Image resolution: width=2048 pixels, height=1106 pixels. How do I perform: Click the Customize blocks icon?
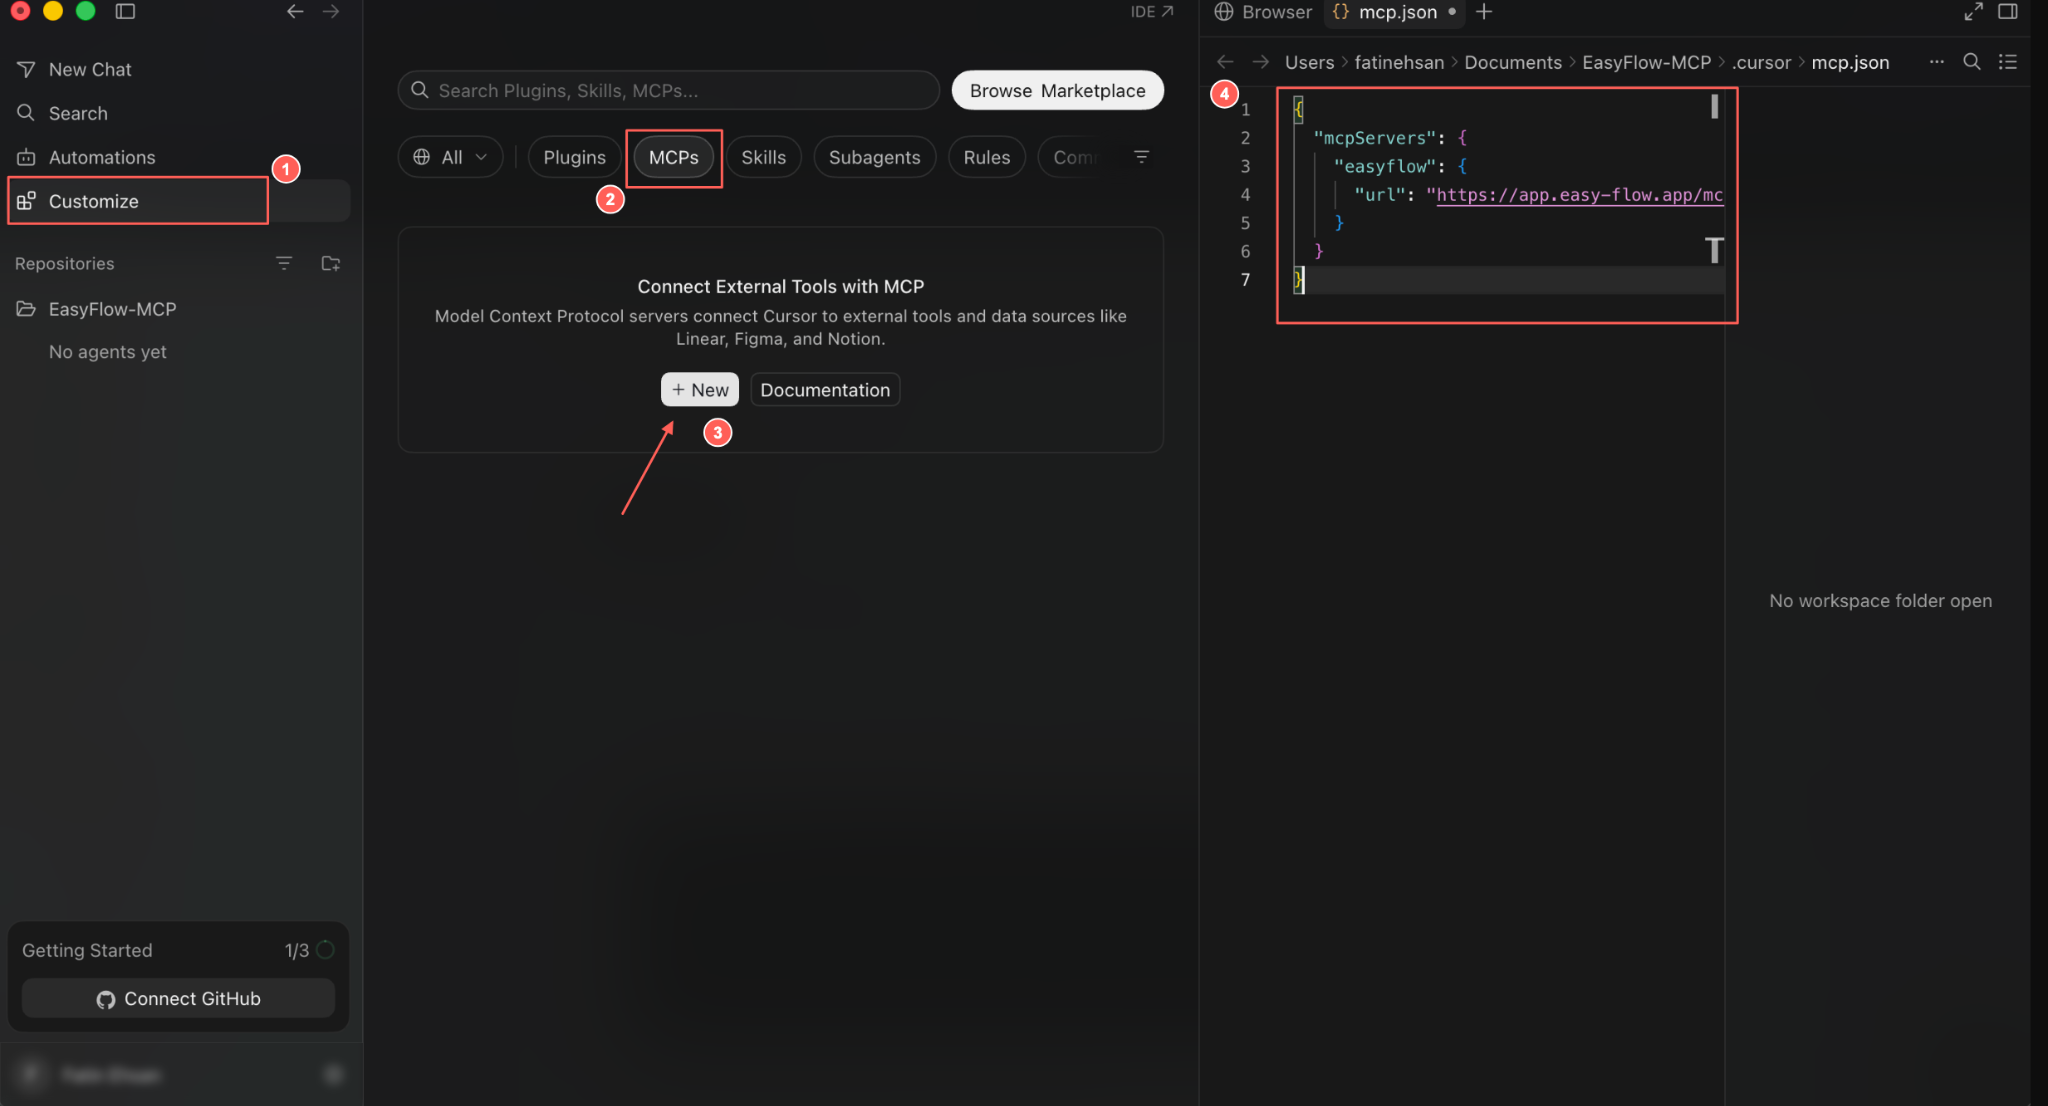[x=26, y=201]
